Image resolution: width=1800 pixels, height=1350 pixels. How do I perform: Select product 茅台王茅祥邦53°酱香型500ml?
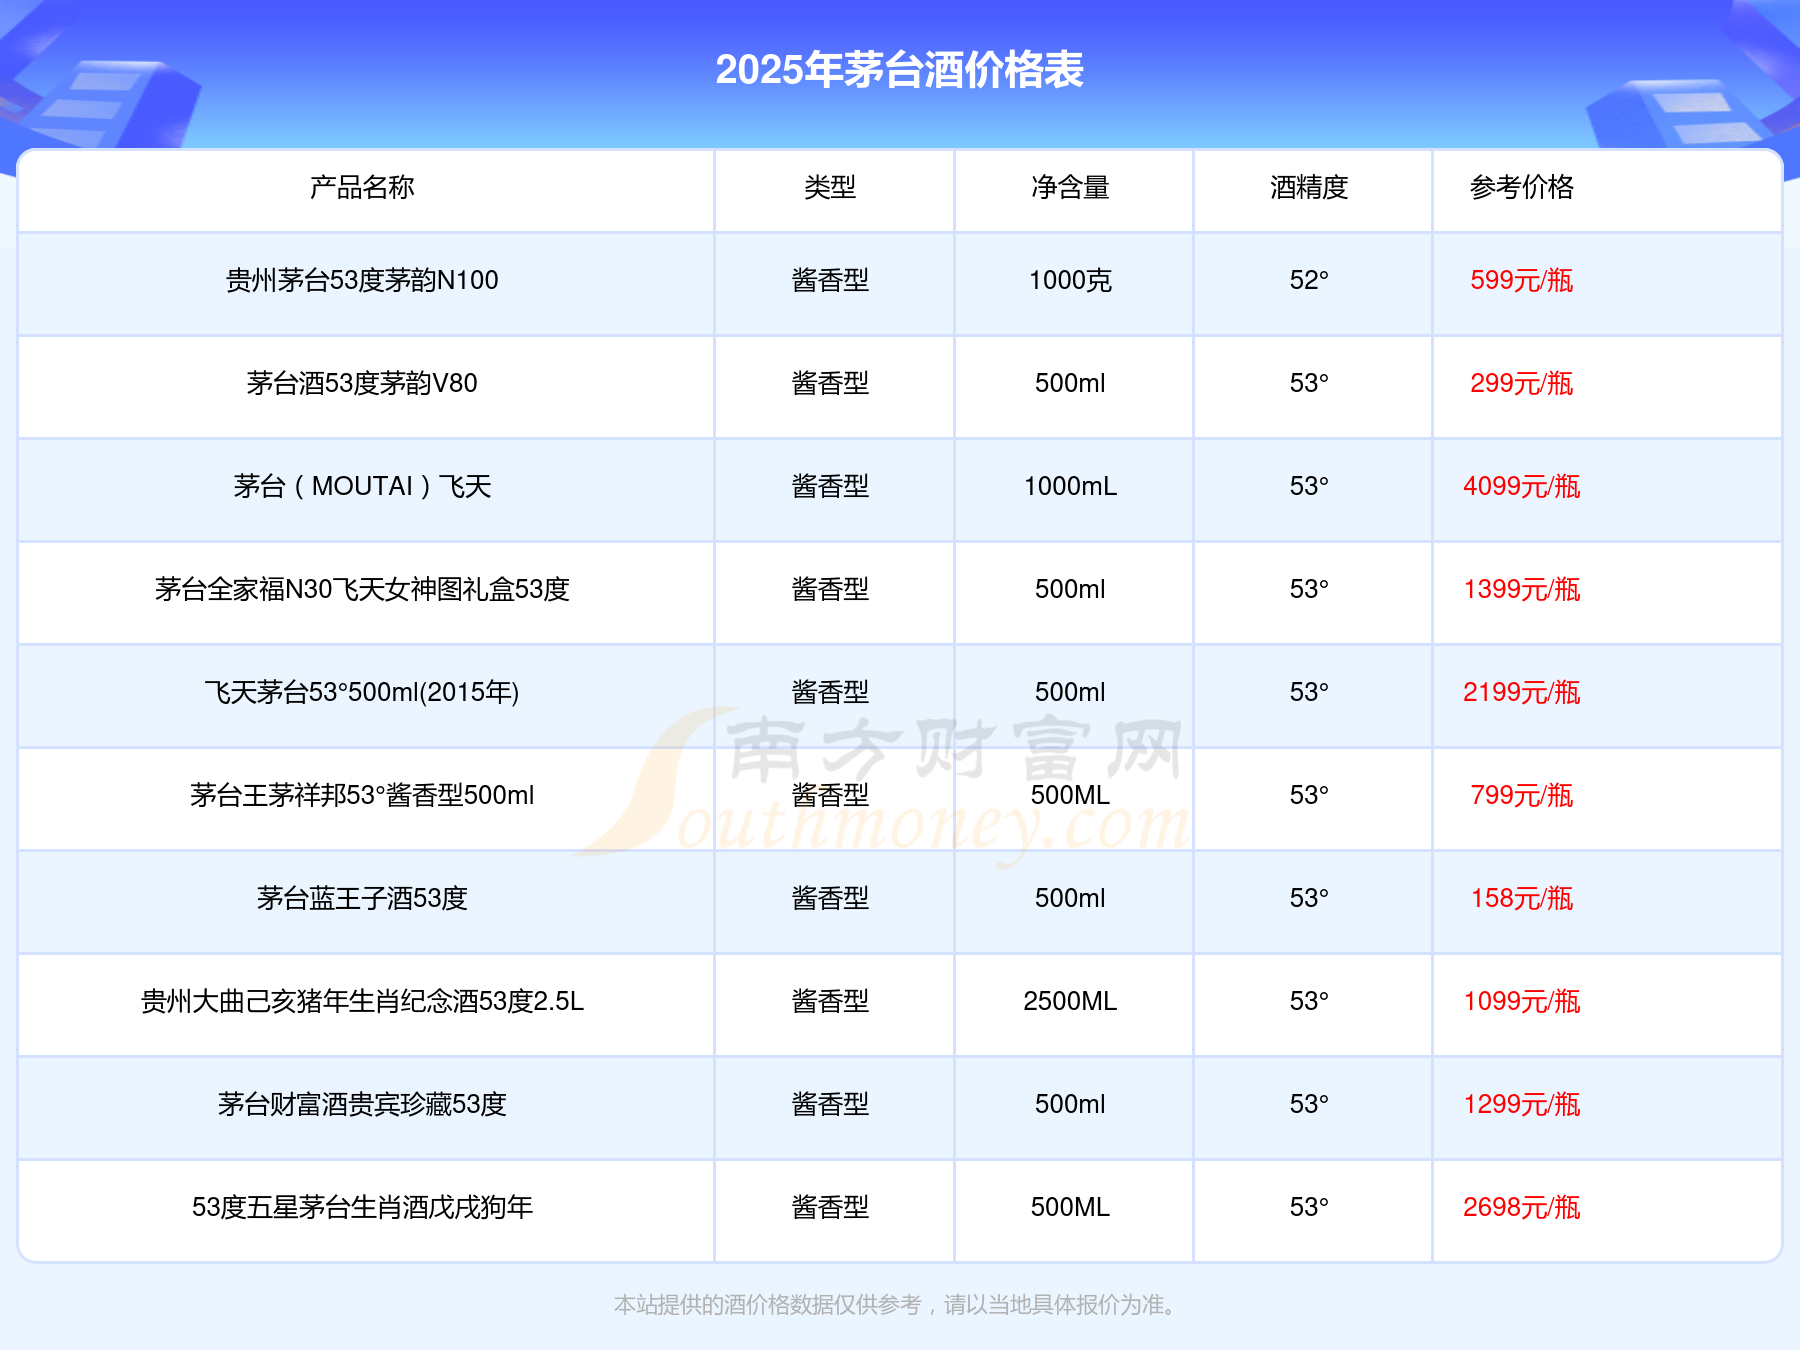click(x=362, y=795)
